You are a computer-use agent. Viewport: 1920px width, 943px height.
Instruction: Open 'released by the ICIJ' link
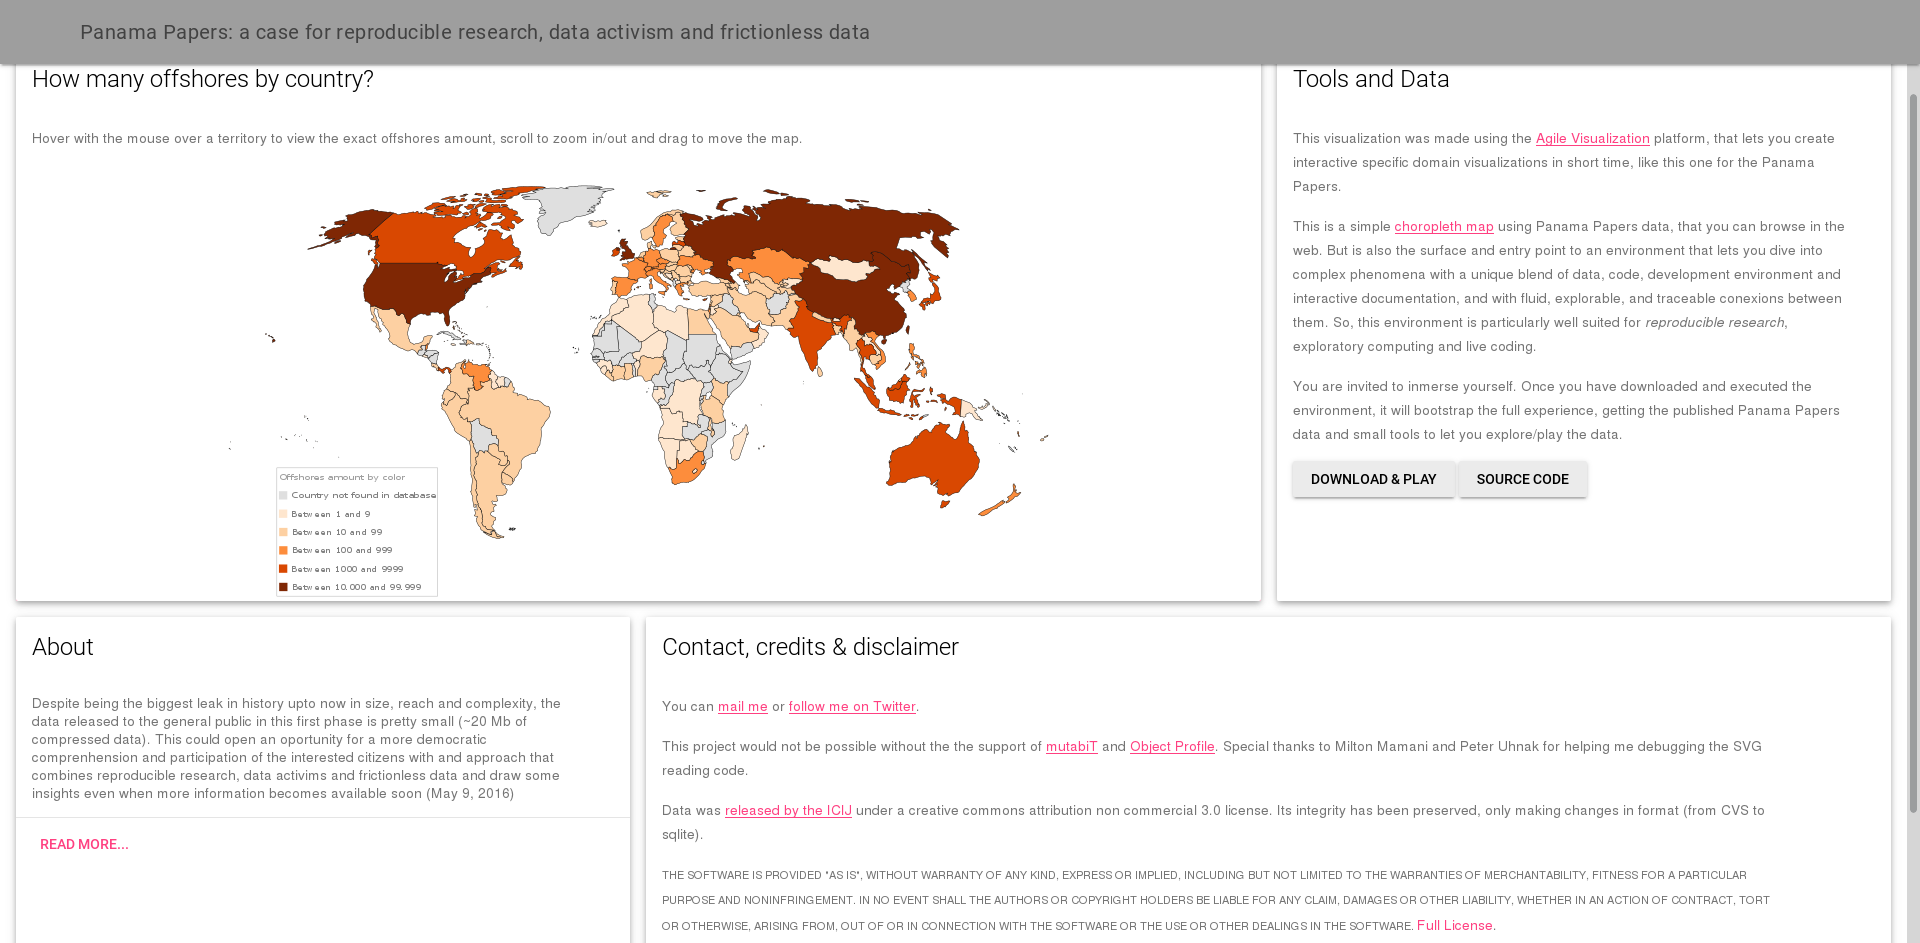point(788,811)
